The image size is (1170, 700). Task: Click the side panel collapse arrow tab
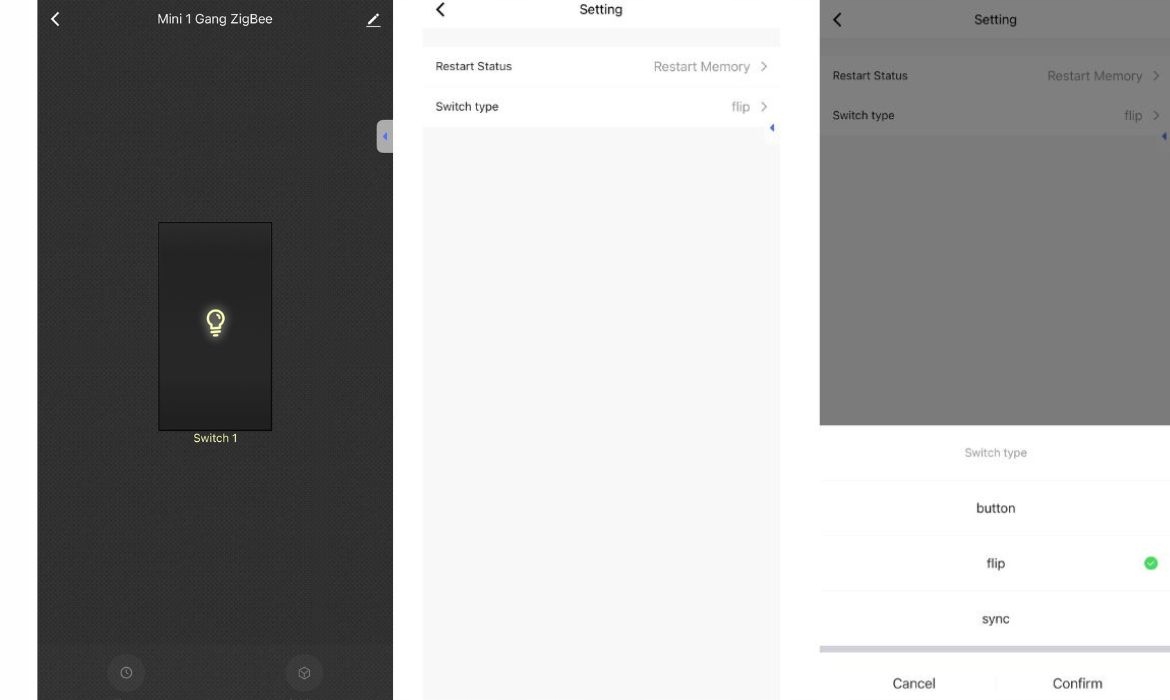tap(384, 137)
